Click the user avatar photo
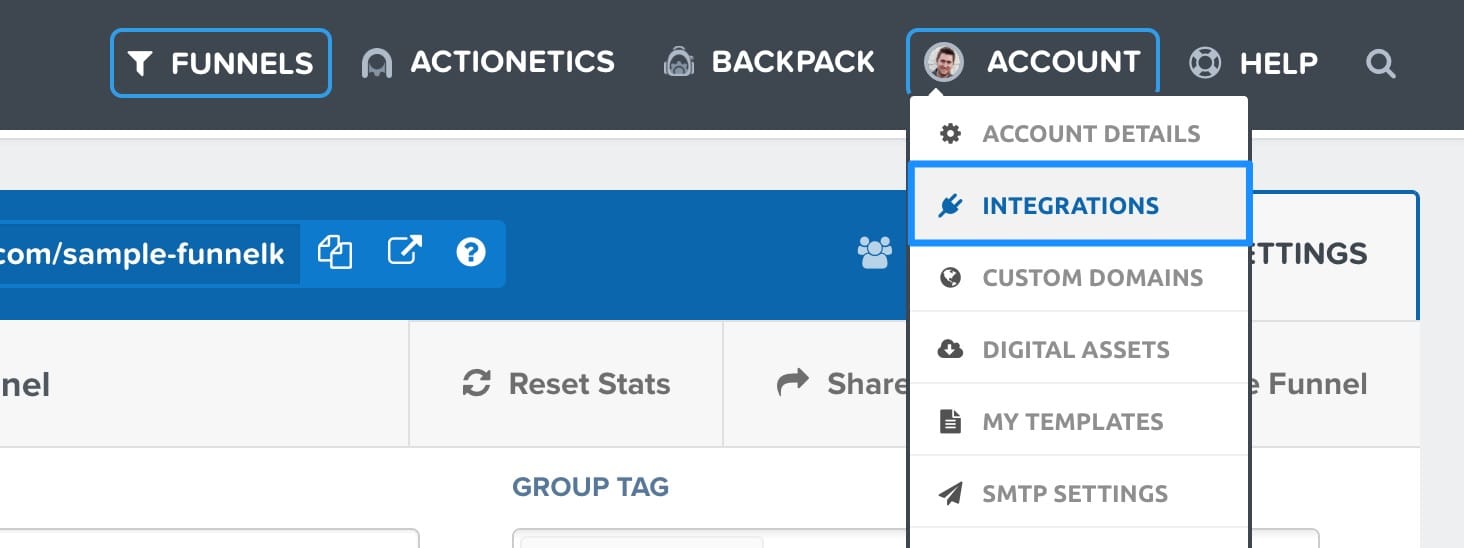The width and height of the screenshot is (1464, 548). click(944, 62)
